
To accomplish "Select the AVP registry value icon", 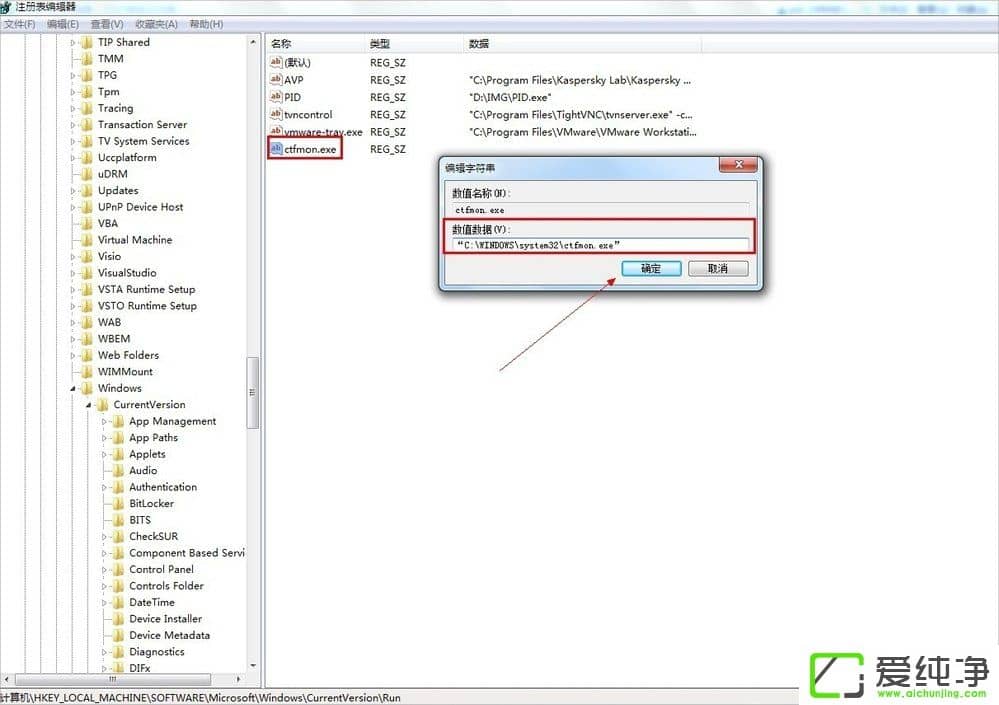I will 276,80.
